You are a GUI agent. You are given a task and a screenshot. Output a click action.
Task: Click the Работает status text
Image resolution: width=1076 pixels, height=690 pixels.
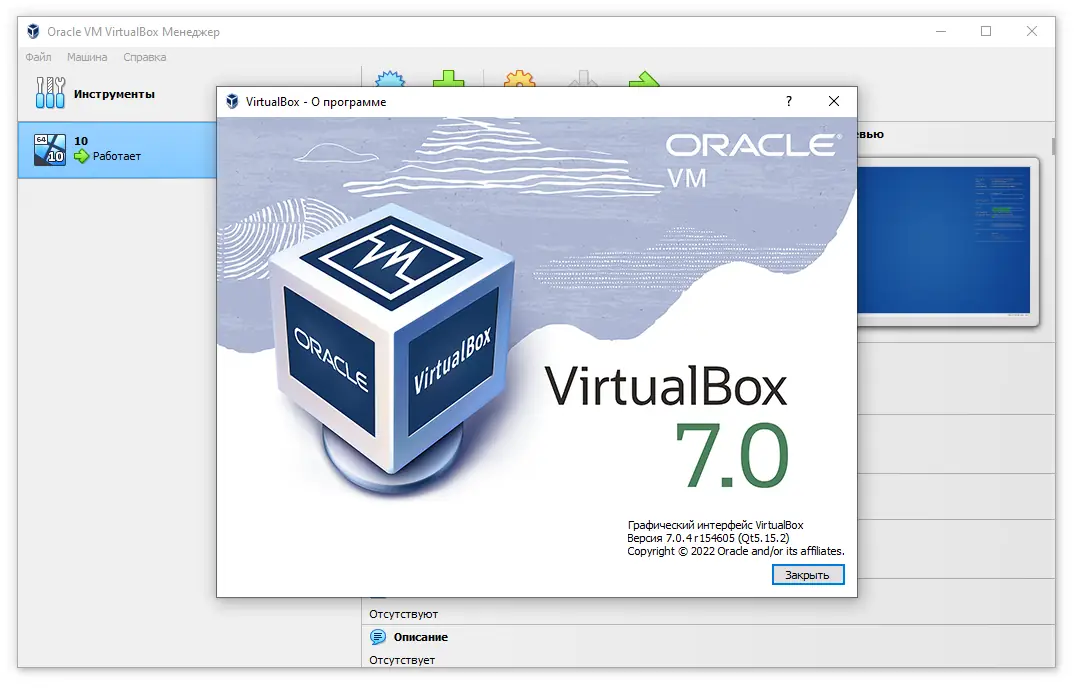point(117,156)
